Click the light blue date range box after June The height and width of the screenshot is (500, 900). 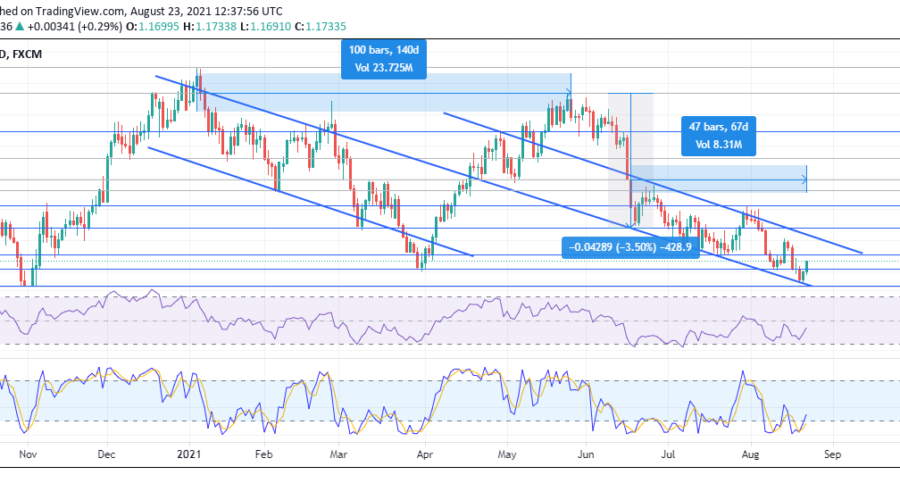719,179
